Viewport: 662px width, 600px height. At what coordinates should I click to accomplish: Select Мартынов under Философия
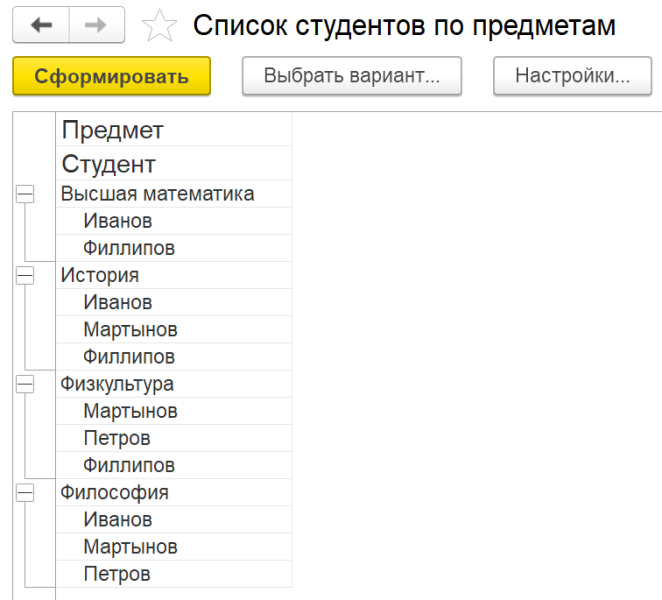click(x=130, y=547)
